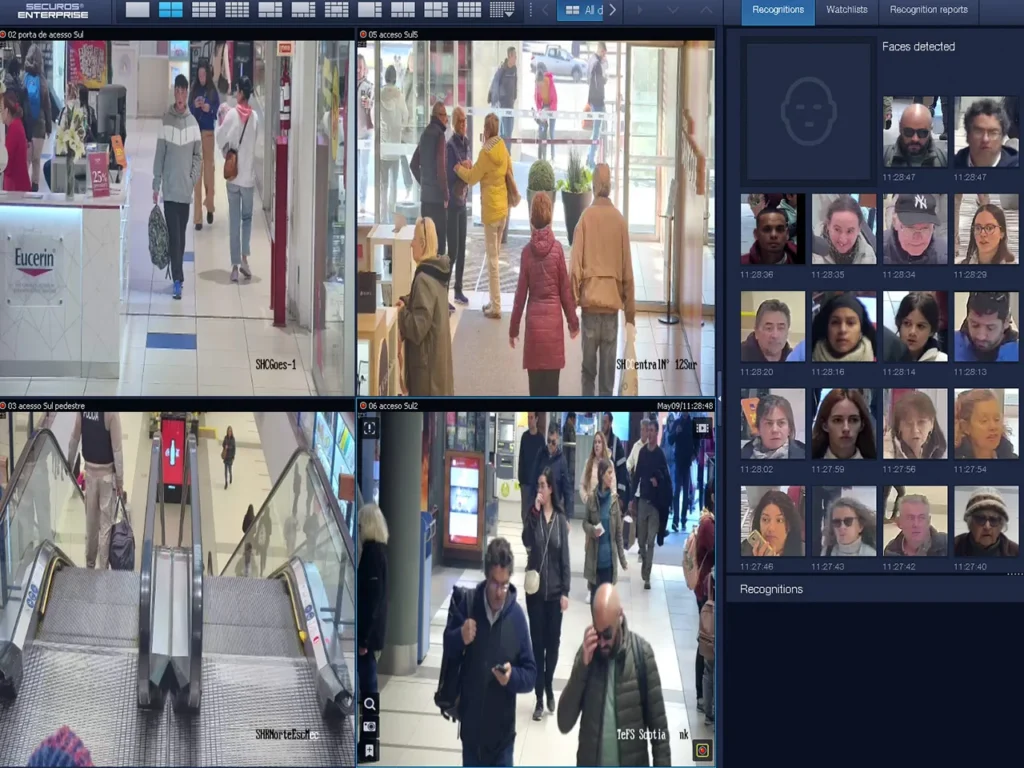Select the face thumbnail timestamped 11:27:43

point(844,521)
